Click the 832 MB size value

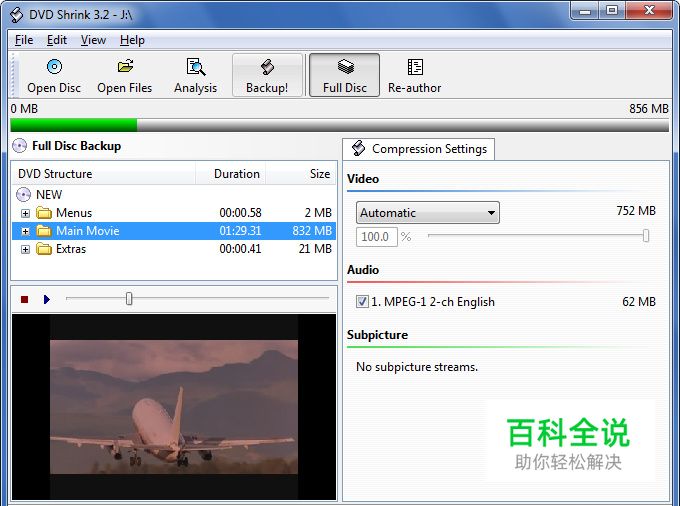tap(312, 231)
